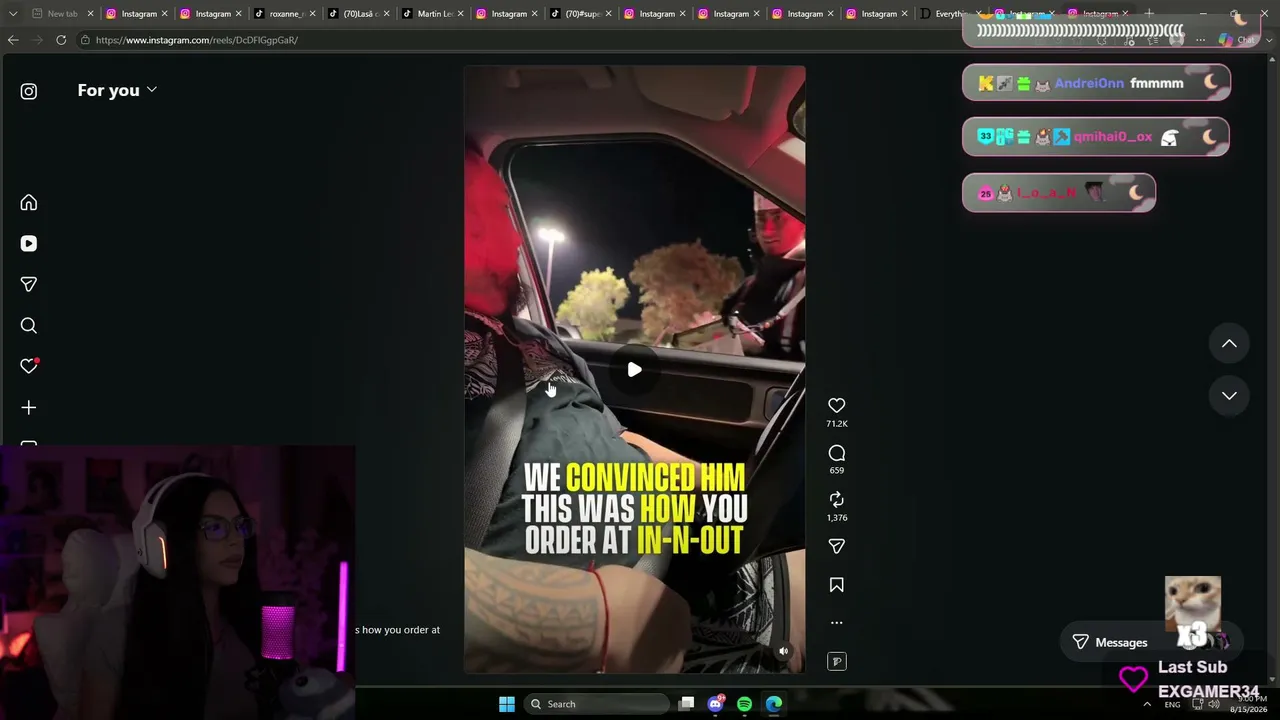Save the reel with bookmark icon
This screenshot has width=1280, height=720.
point(837,585)
